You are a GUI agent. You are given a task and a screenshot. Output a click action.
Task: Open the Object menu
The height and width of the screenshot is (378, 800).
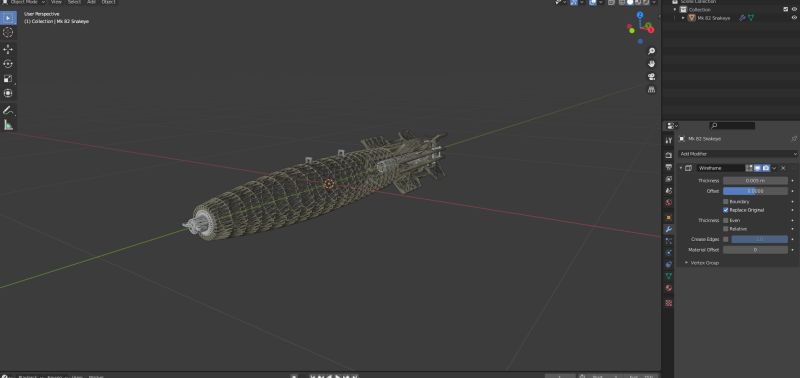[108, 2]
